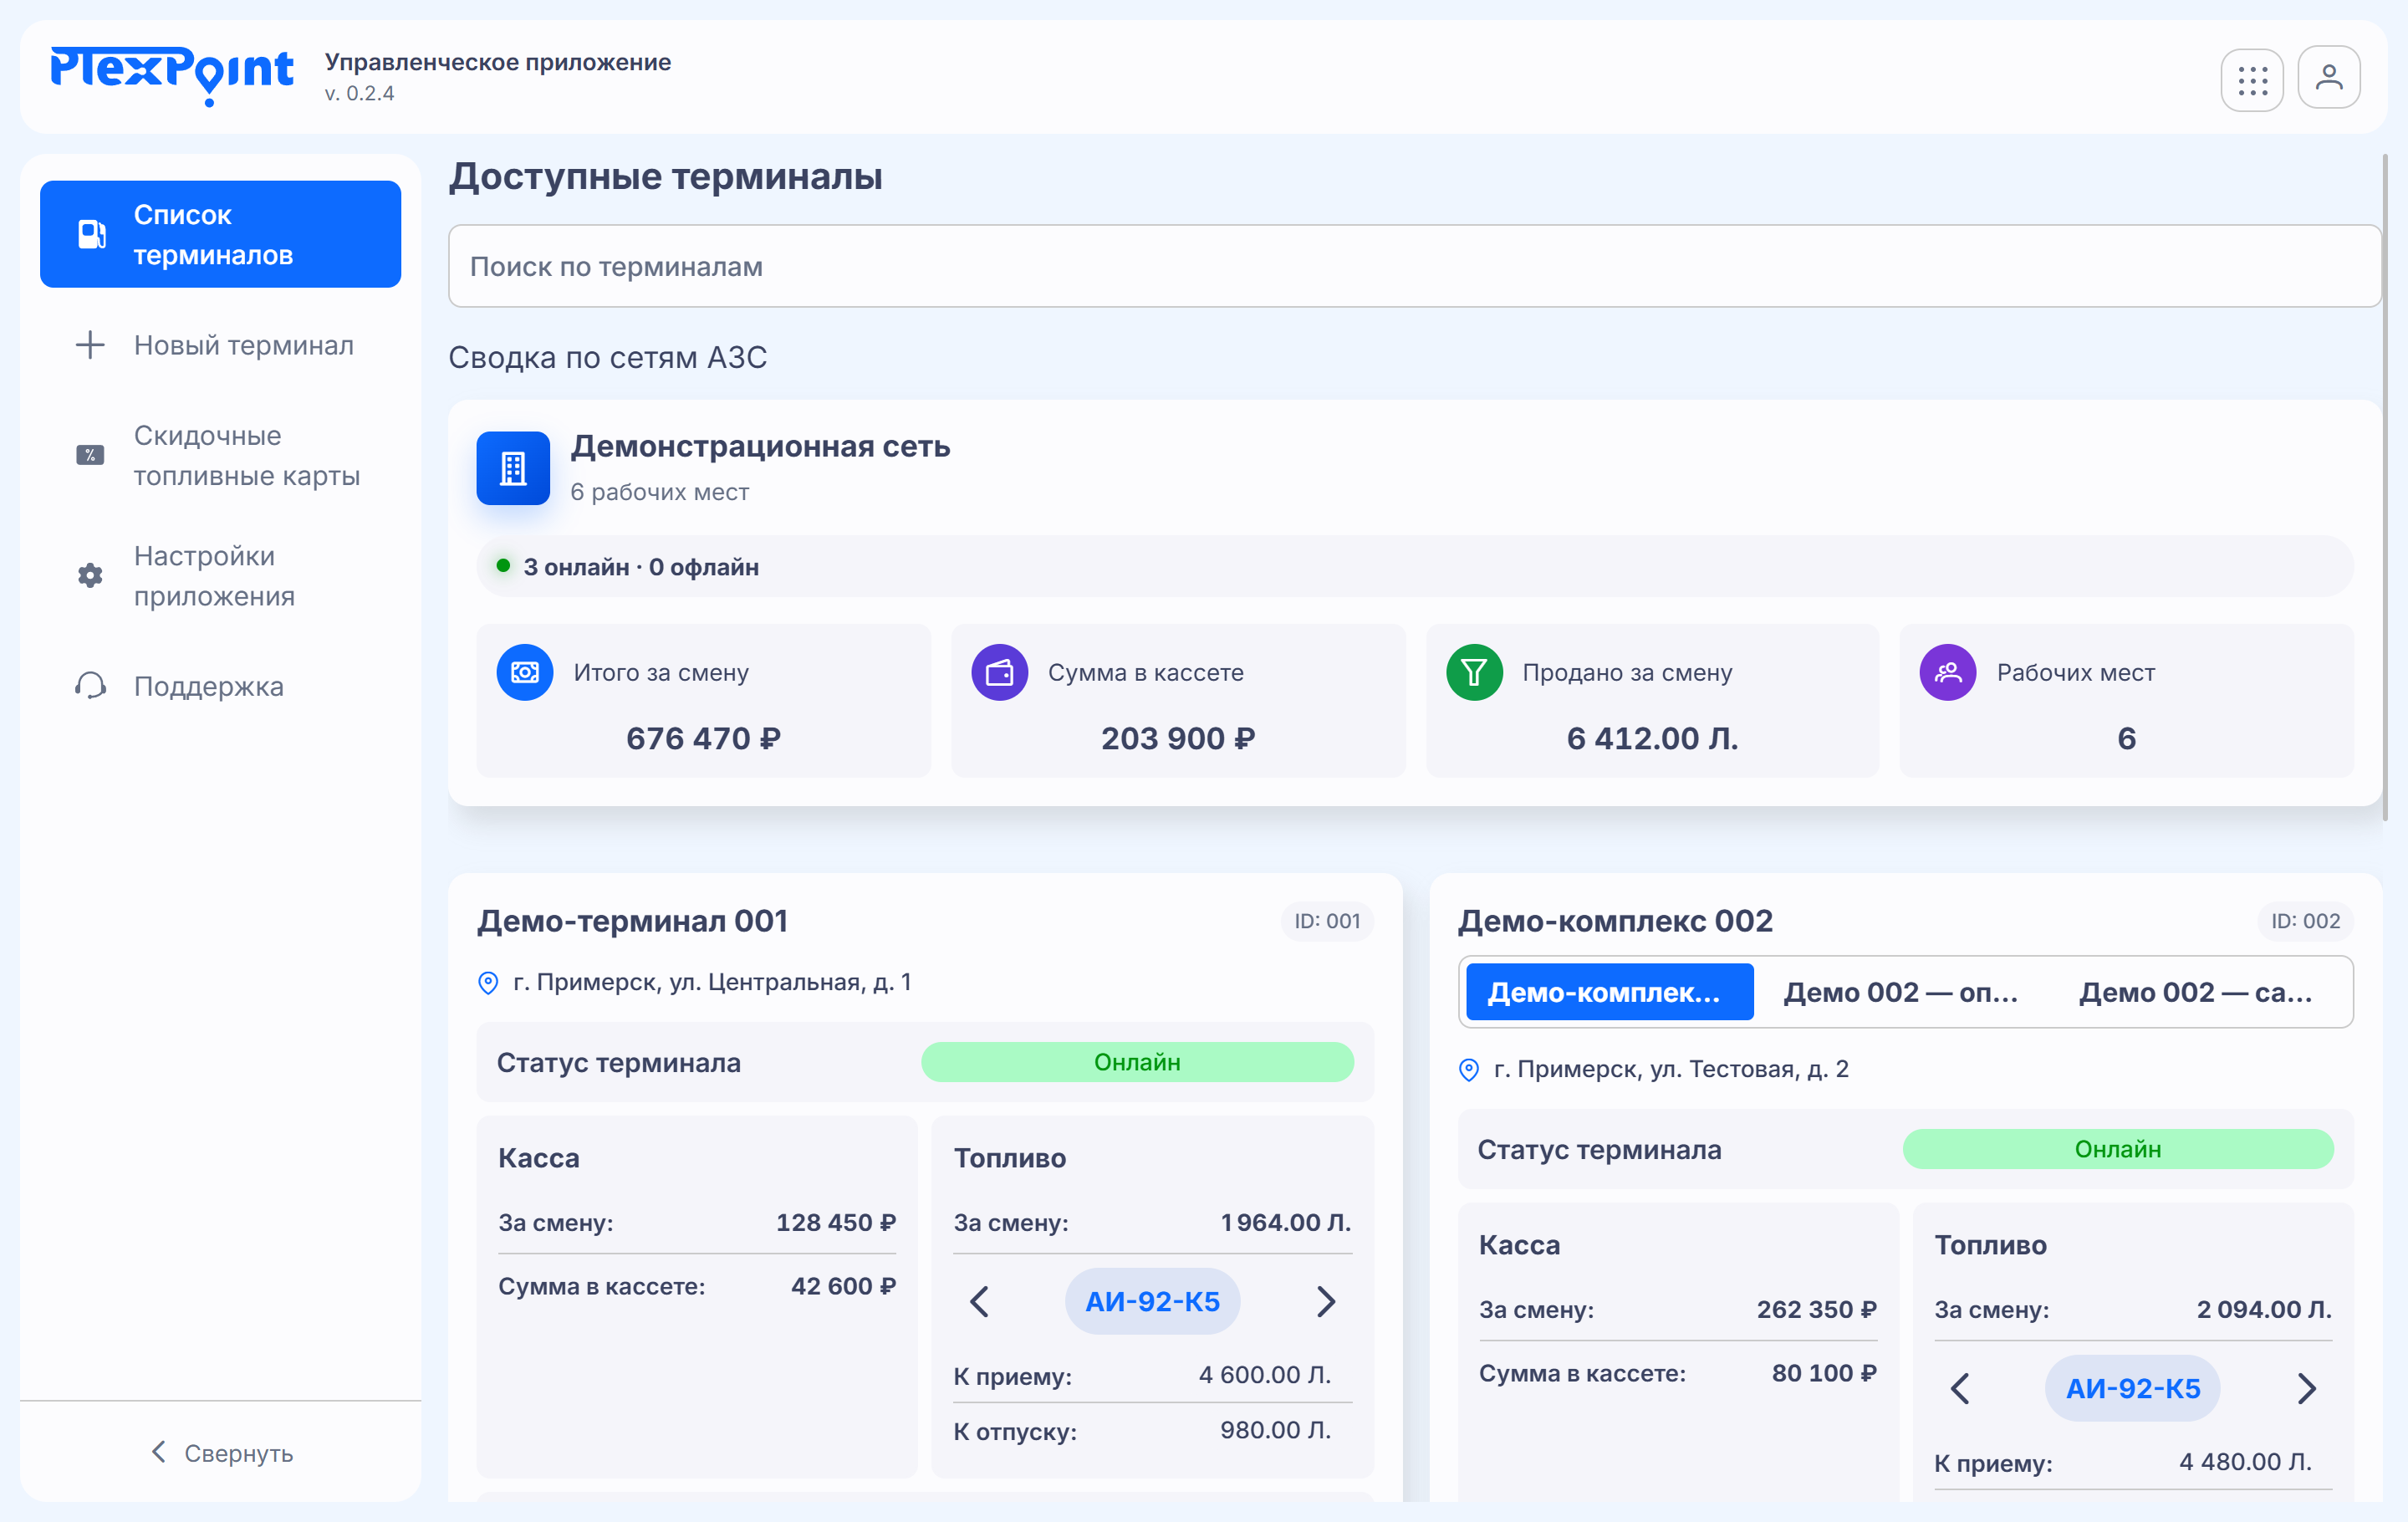Open Список терминалов menu item
Viewport: 2408px width, 1522px height.
(221, 234)
